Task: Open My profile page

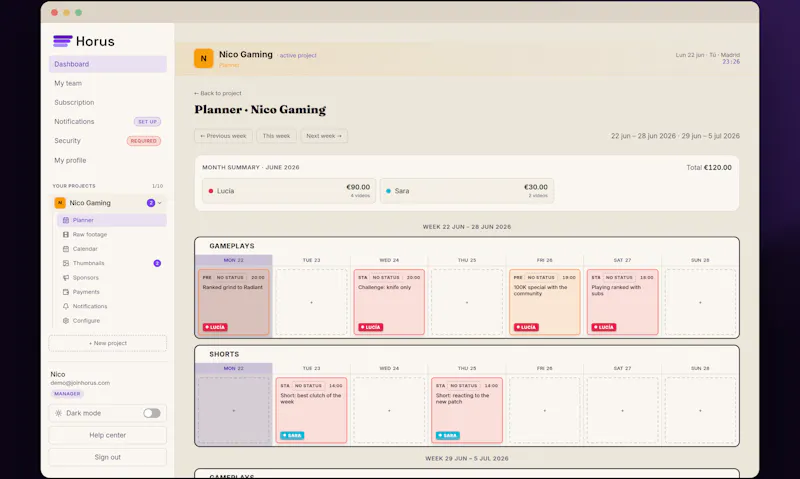Action: click(108, 160)
